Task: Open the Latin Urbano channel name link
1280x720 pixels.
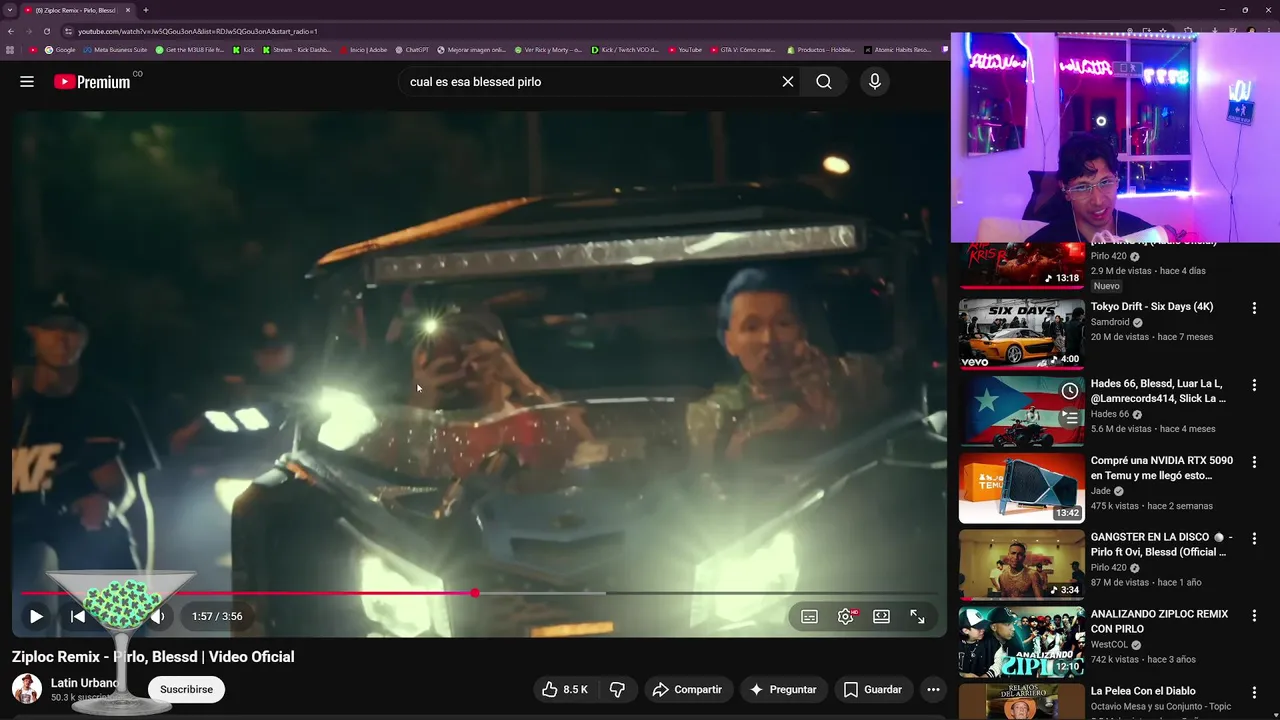Action: coord(85,683)
